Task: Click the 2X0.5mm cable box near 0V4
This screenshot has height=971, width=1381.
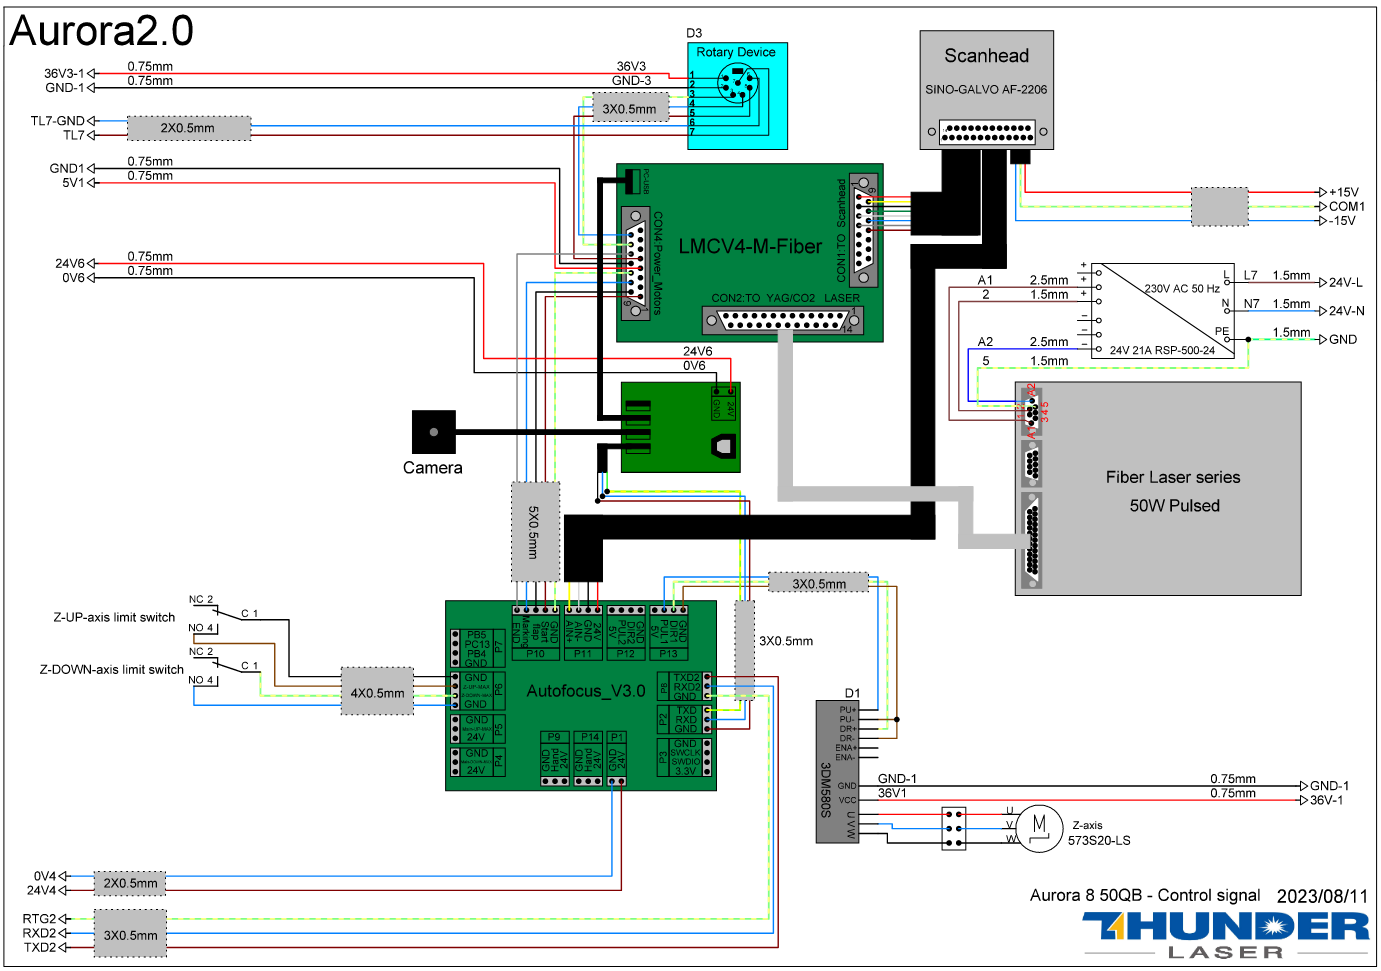Action: [x=130, y=883]
